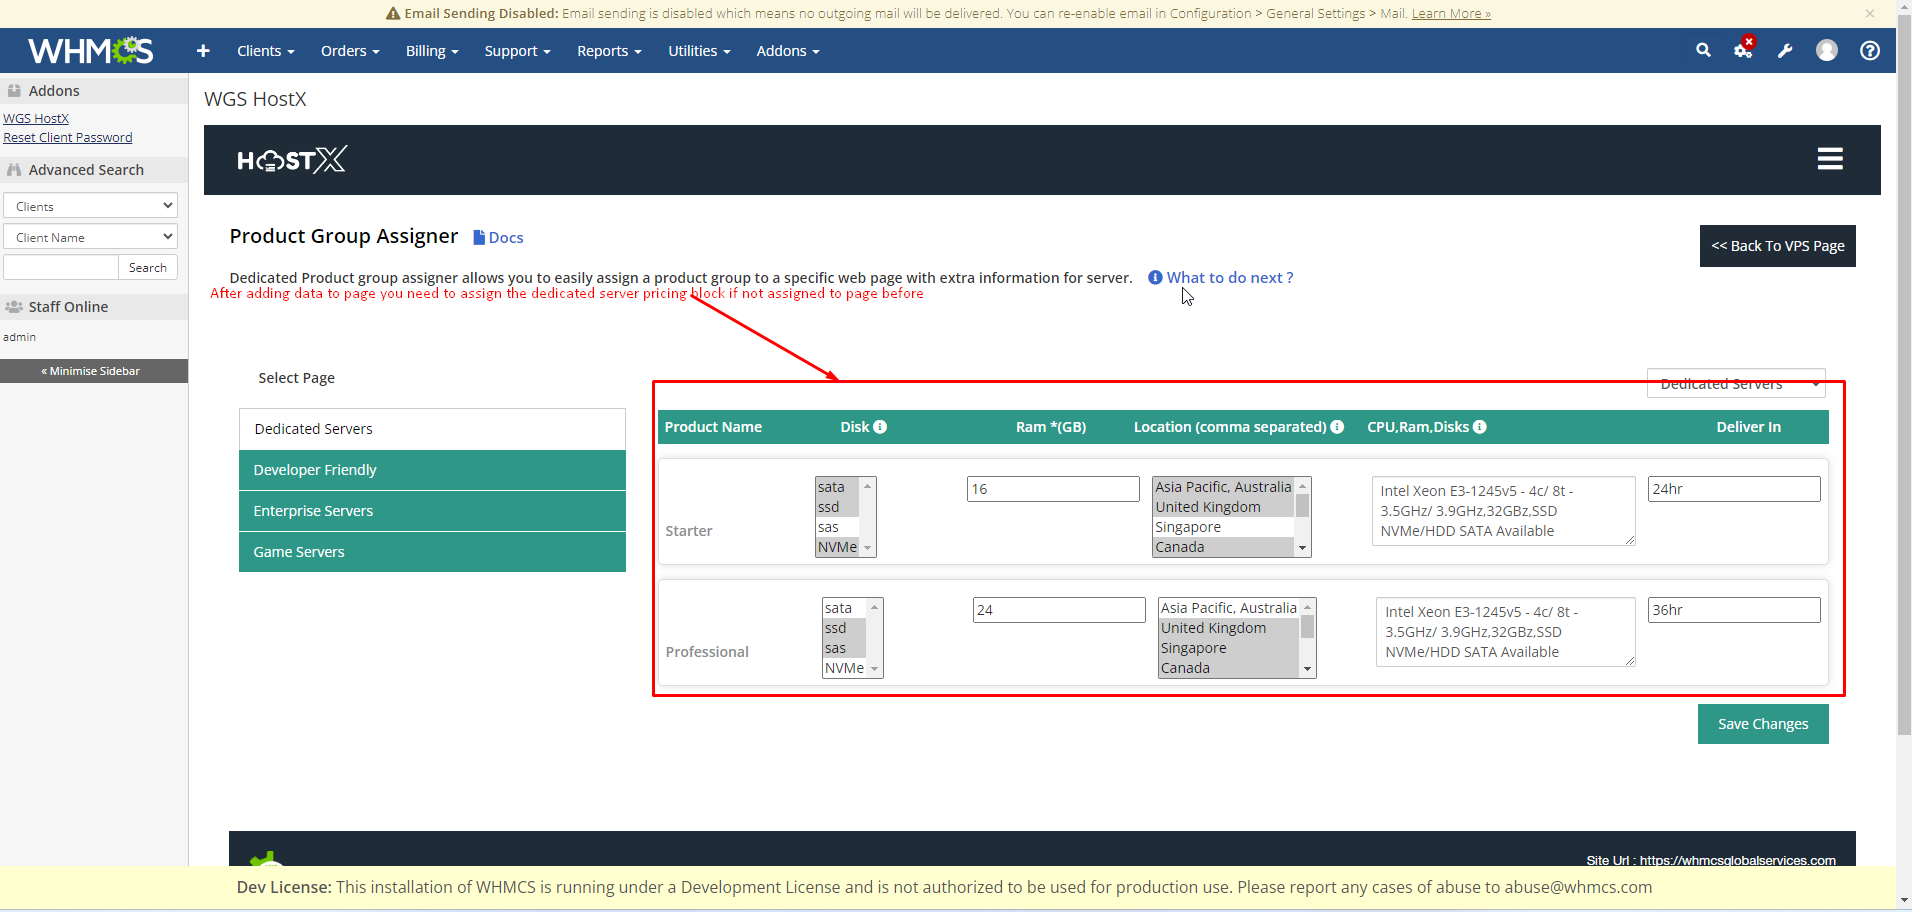Select Enterprise Servers in page list
Viewport: 1912px width, 912px height.
(432, 511)
